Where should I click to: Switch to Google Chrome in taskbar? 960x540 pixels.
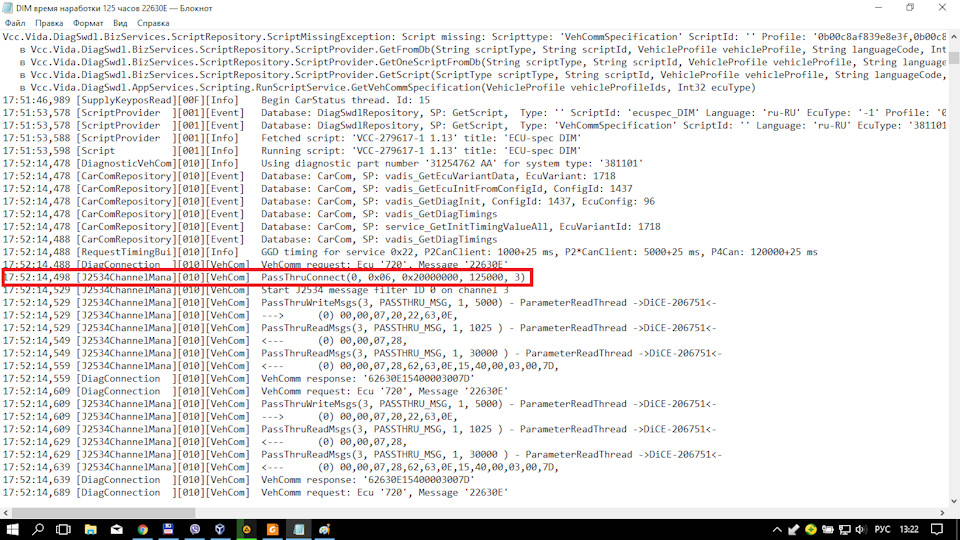pos(143,528)
